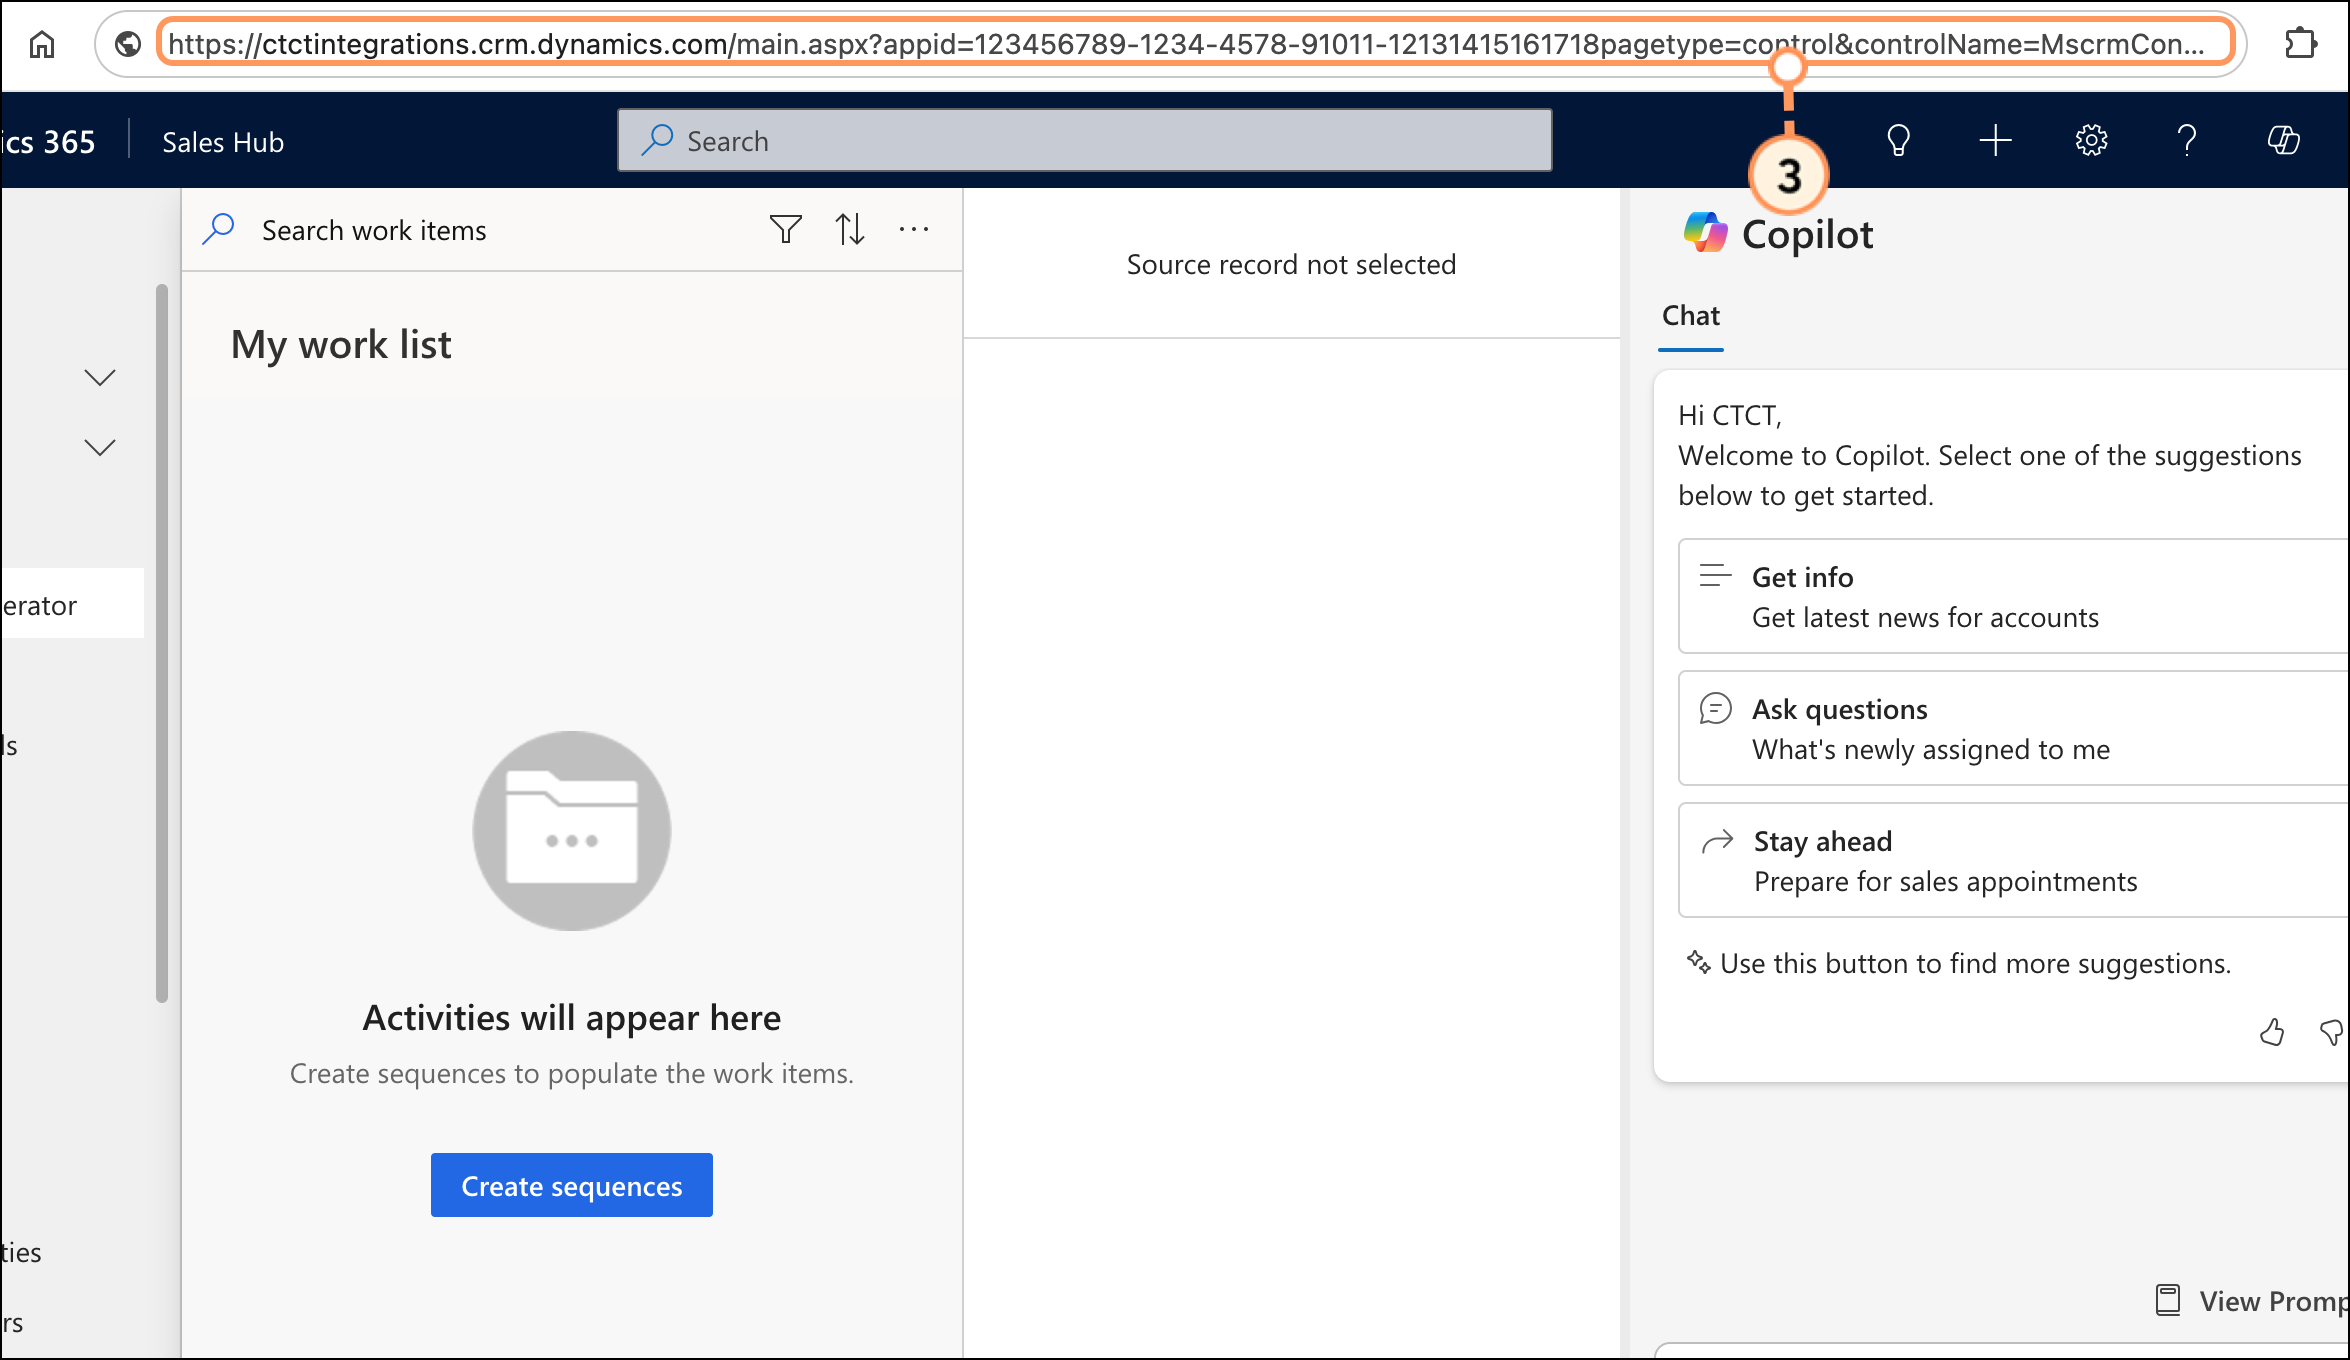Open the work list more options ellipsis
Image resolution: width=2350 pixels, height=1360 pixels.
point(914,230)
